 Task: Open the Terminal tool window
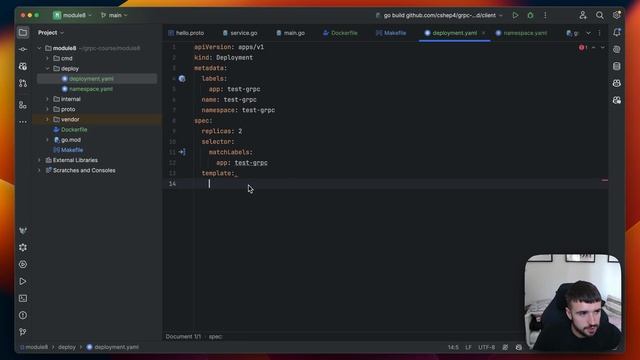coord(23,298)
